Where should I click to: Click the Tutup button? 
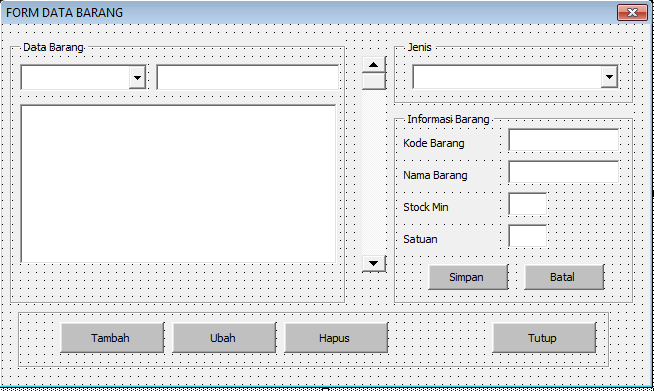(544, 338)
